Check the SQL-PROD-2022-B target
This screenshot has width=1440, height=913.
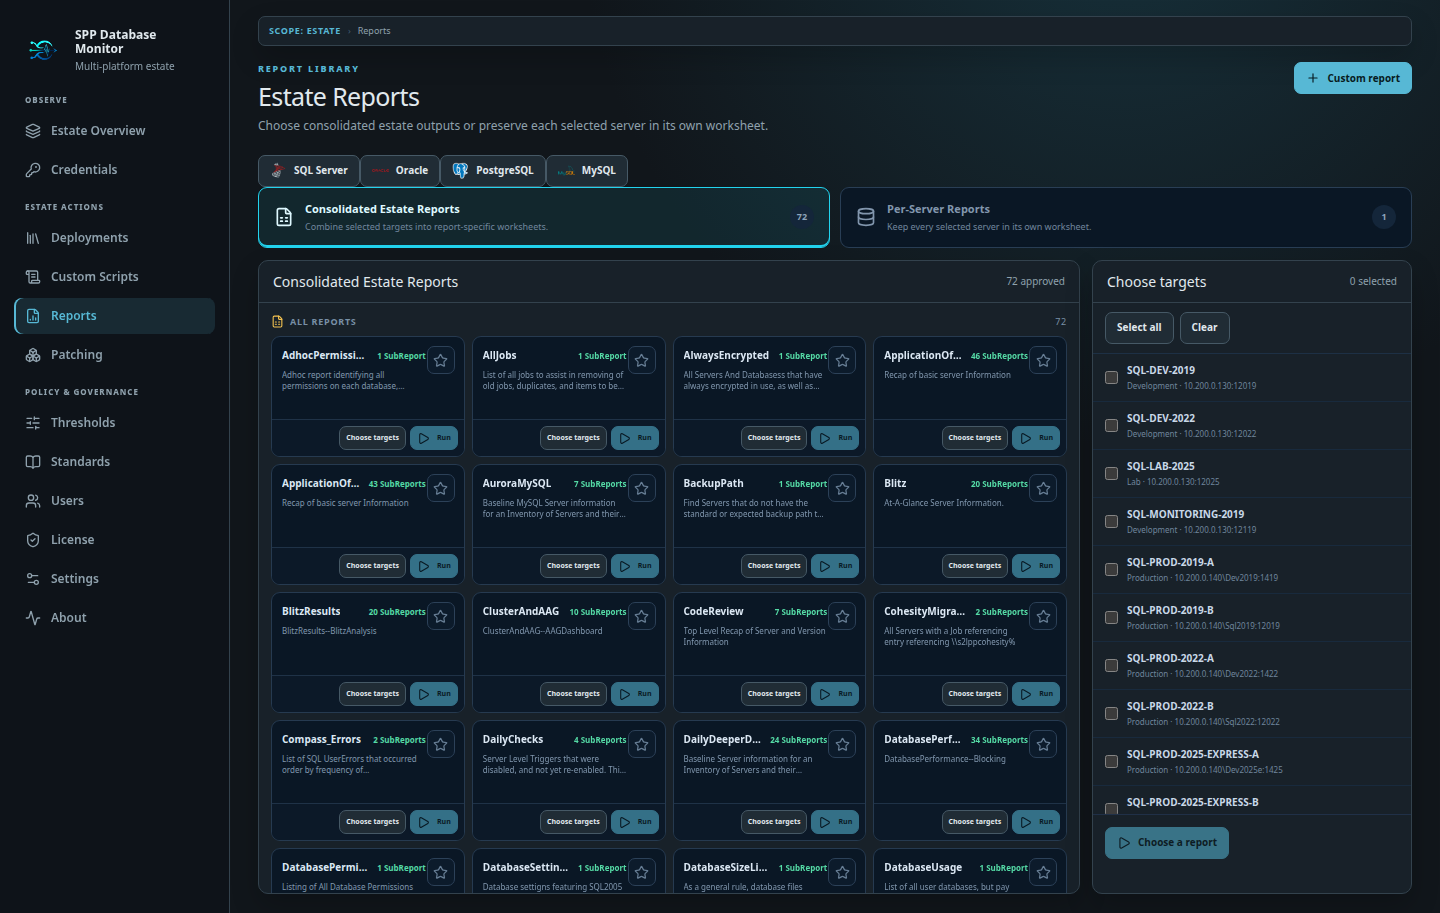click(1111, 714)
